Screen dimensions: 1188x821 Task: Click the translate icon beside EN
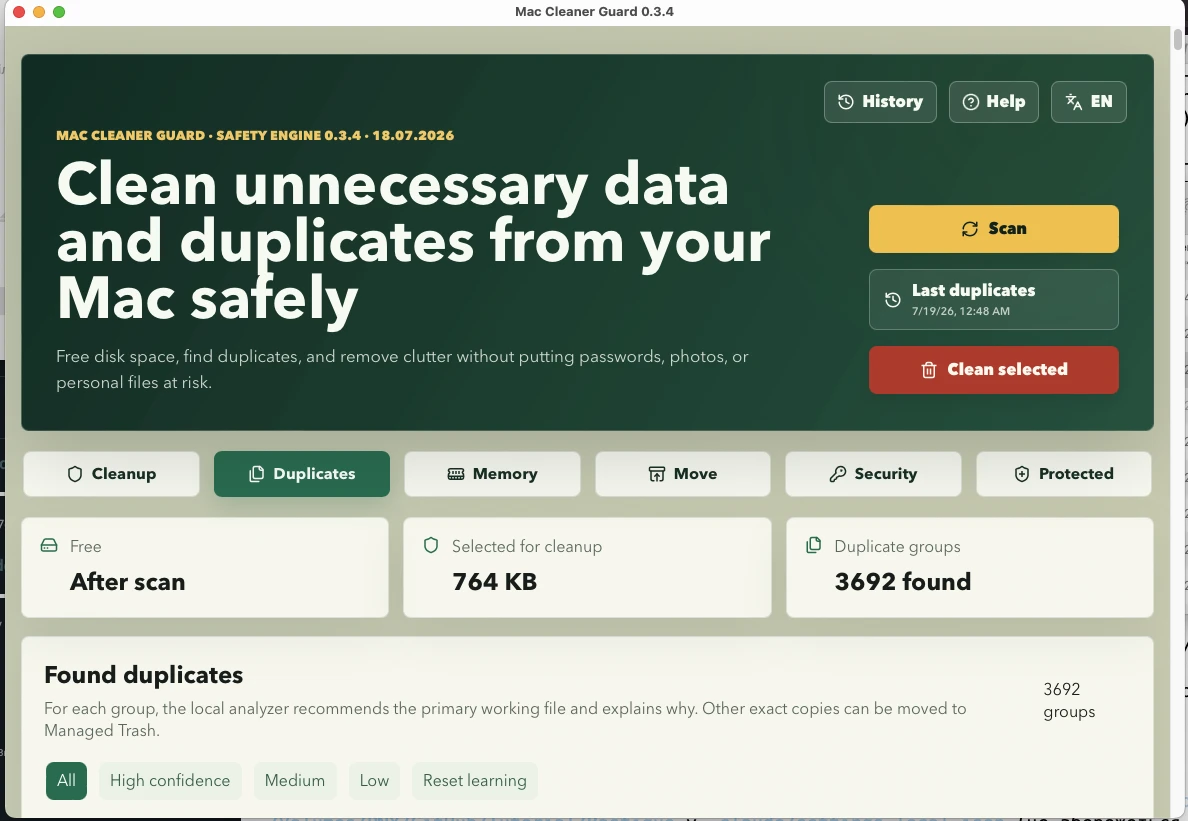point(1074,101)
